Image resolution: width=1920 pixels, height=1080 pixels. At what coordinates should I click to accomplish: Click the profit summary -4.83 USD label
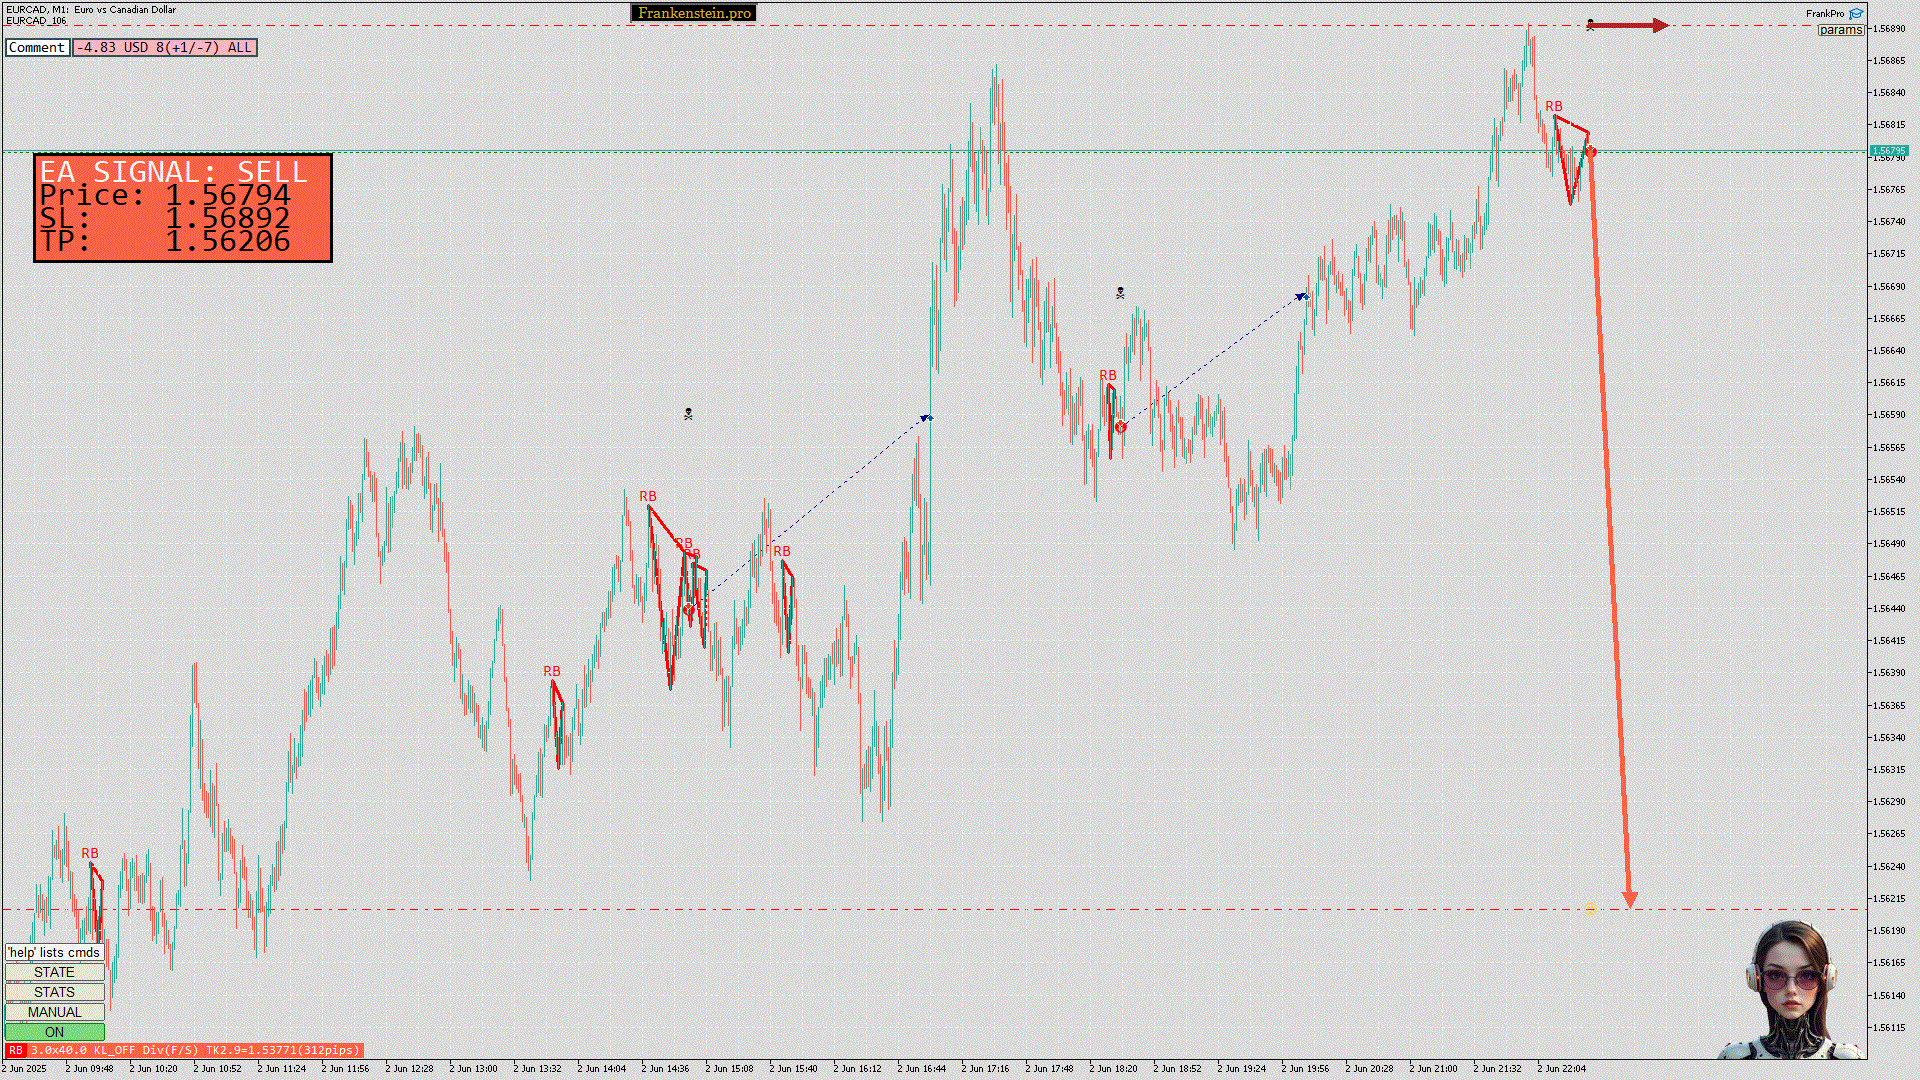click(165, 47)
